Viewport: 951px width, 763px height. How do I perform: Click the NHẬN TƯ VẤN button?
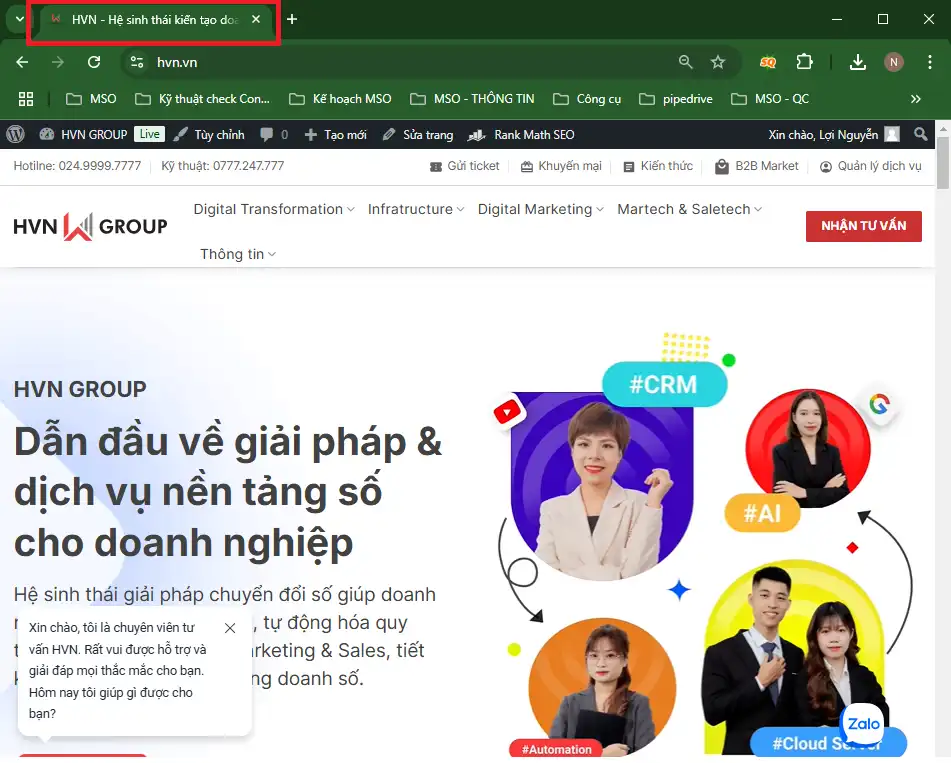click(x=863, y=226)
